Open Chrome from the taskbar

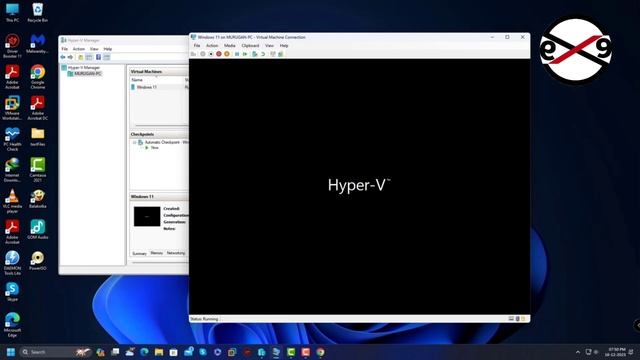(320, 352)
